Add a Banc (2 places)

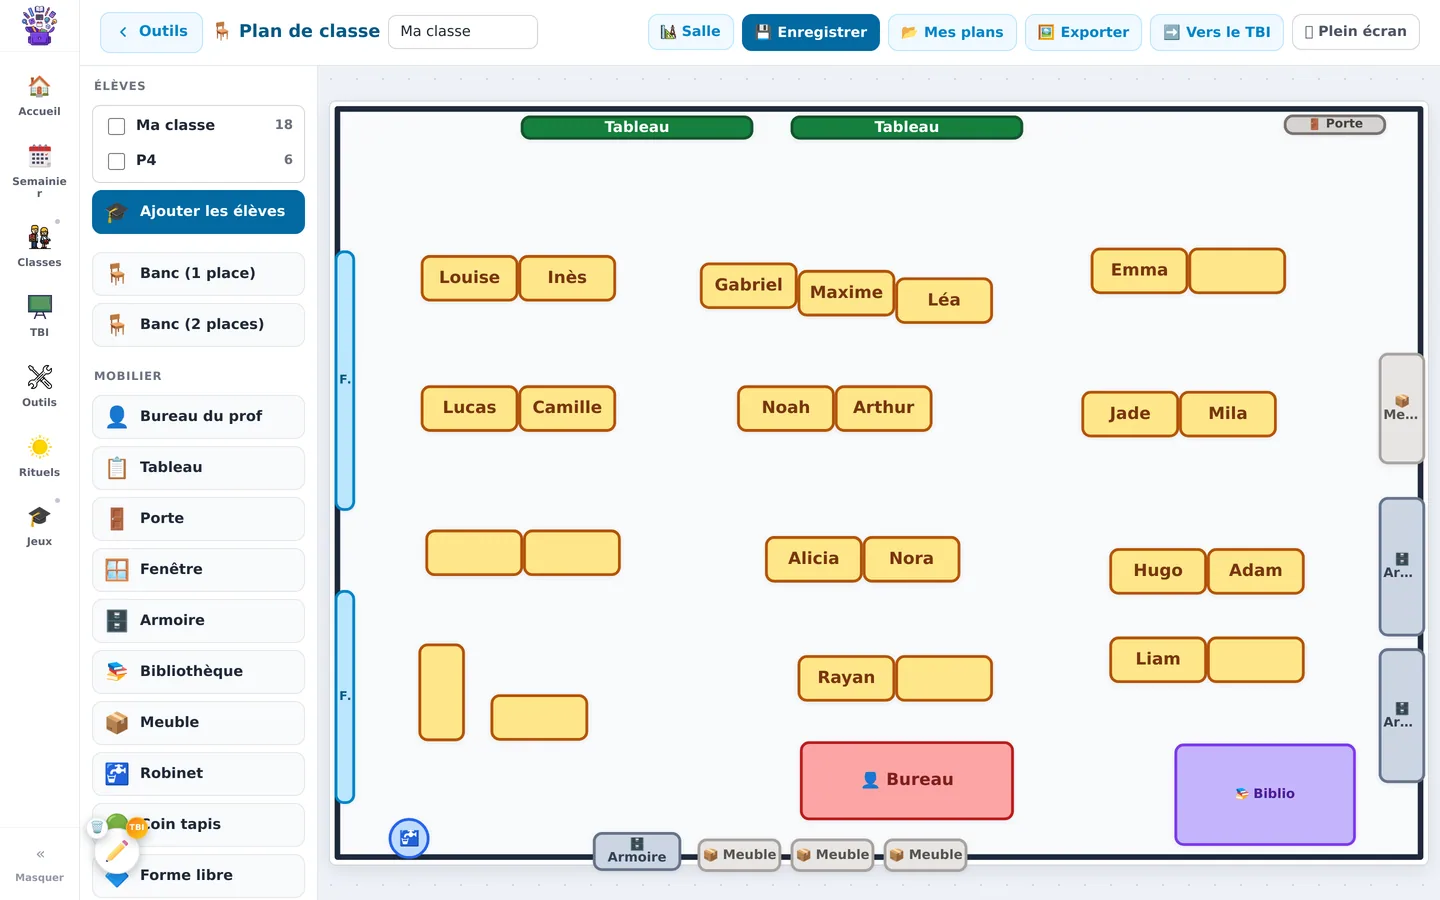coord(198,325)
